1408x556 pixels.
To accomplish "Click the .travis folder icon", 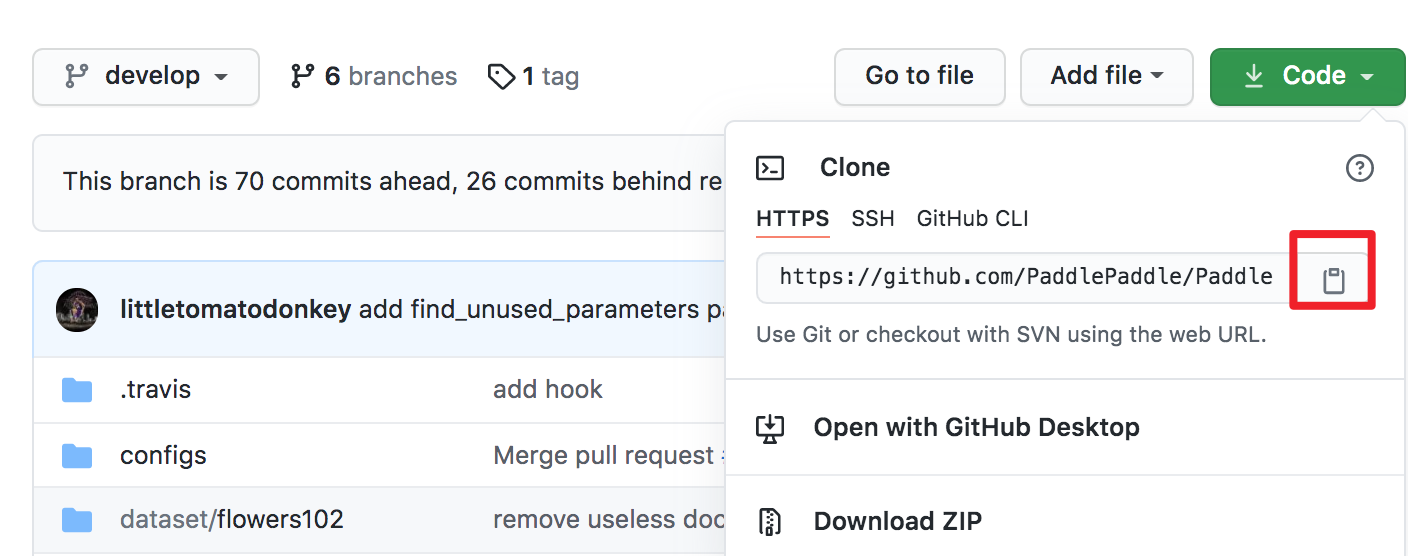I will tap(77, 390).
